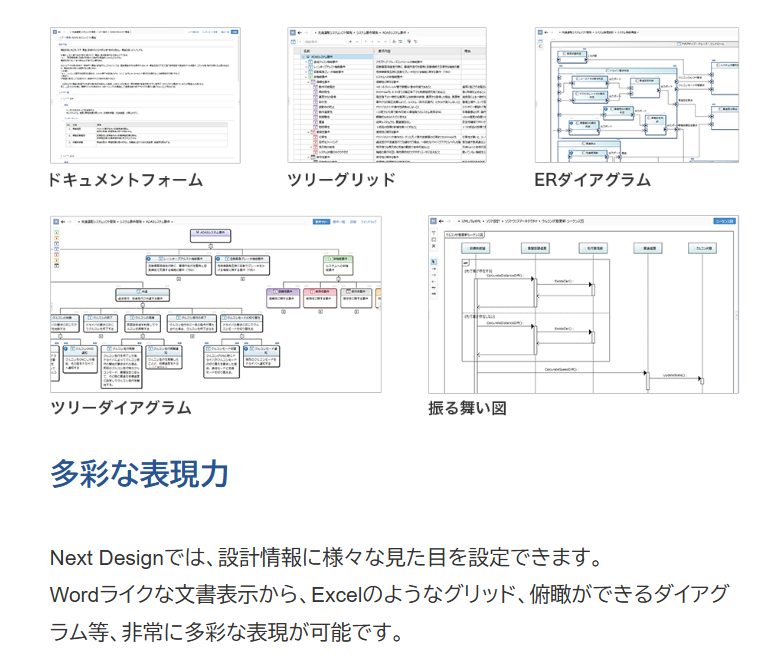
Task: Click the 振る舞い図 caption text
Action: (467, 408)
